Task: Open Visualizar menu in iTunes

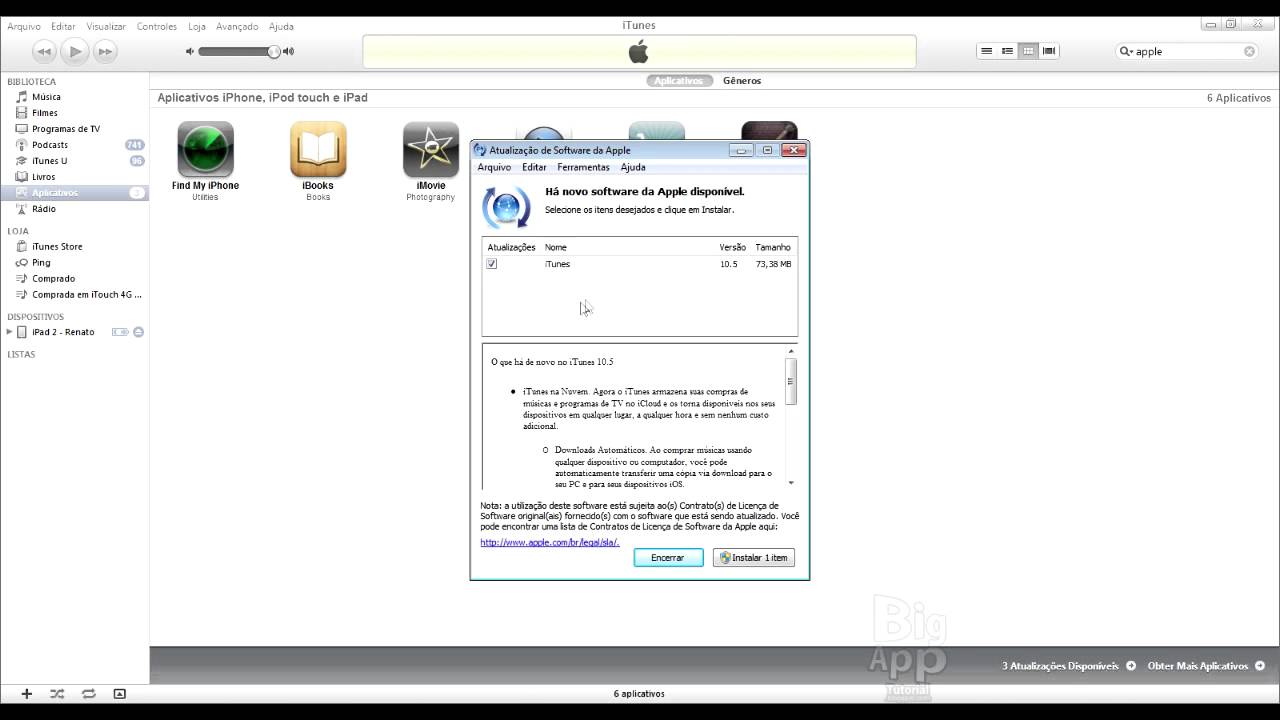Action: click(106, 26)
